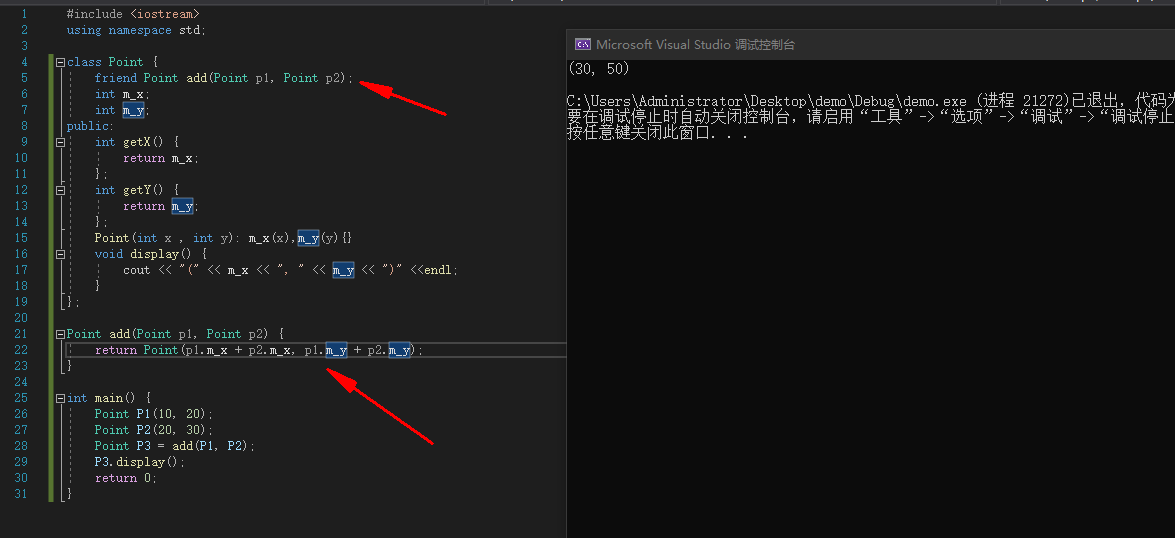Collapse the getY function body
Image resolution: width=1175 pixels, height=538 pixels.
(60, 190)
